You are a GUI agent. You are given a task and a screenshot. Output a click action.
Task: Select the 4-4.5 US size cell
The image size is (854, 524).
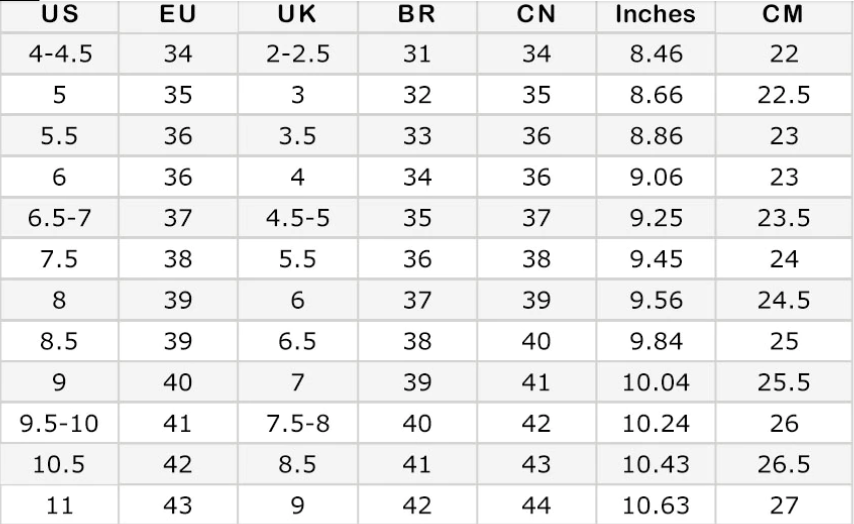pos(60,54)
